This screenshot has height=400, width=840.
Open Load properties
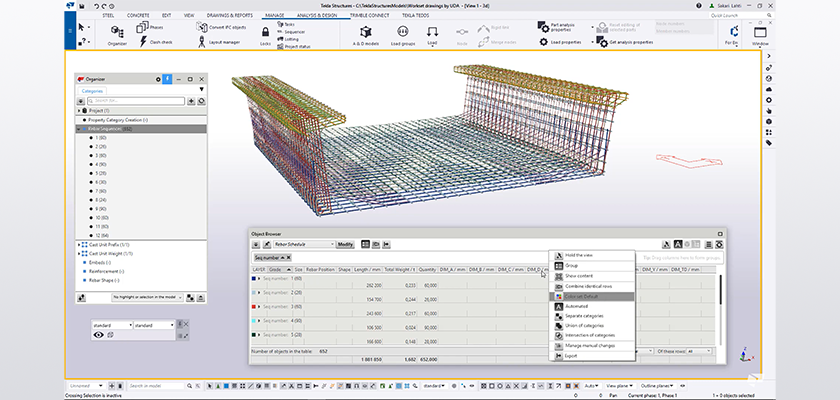click(560, 42)
